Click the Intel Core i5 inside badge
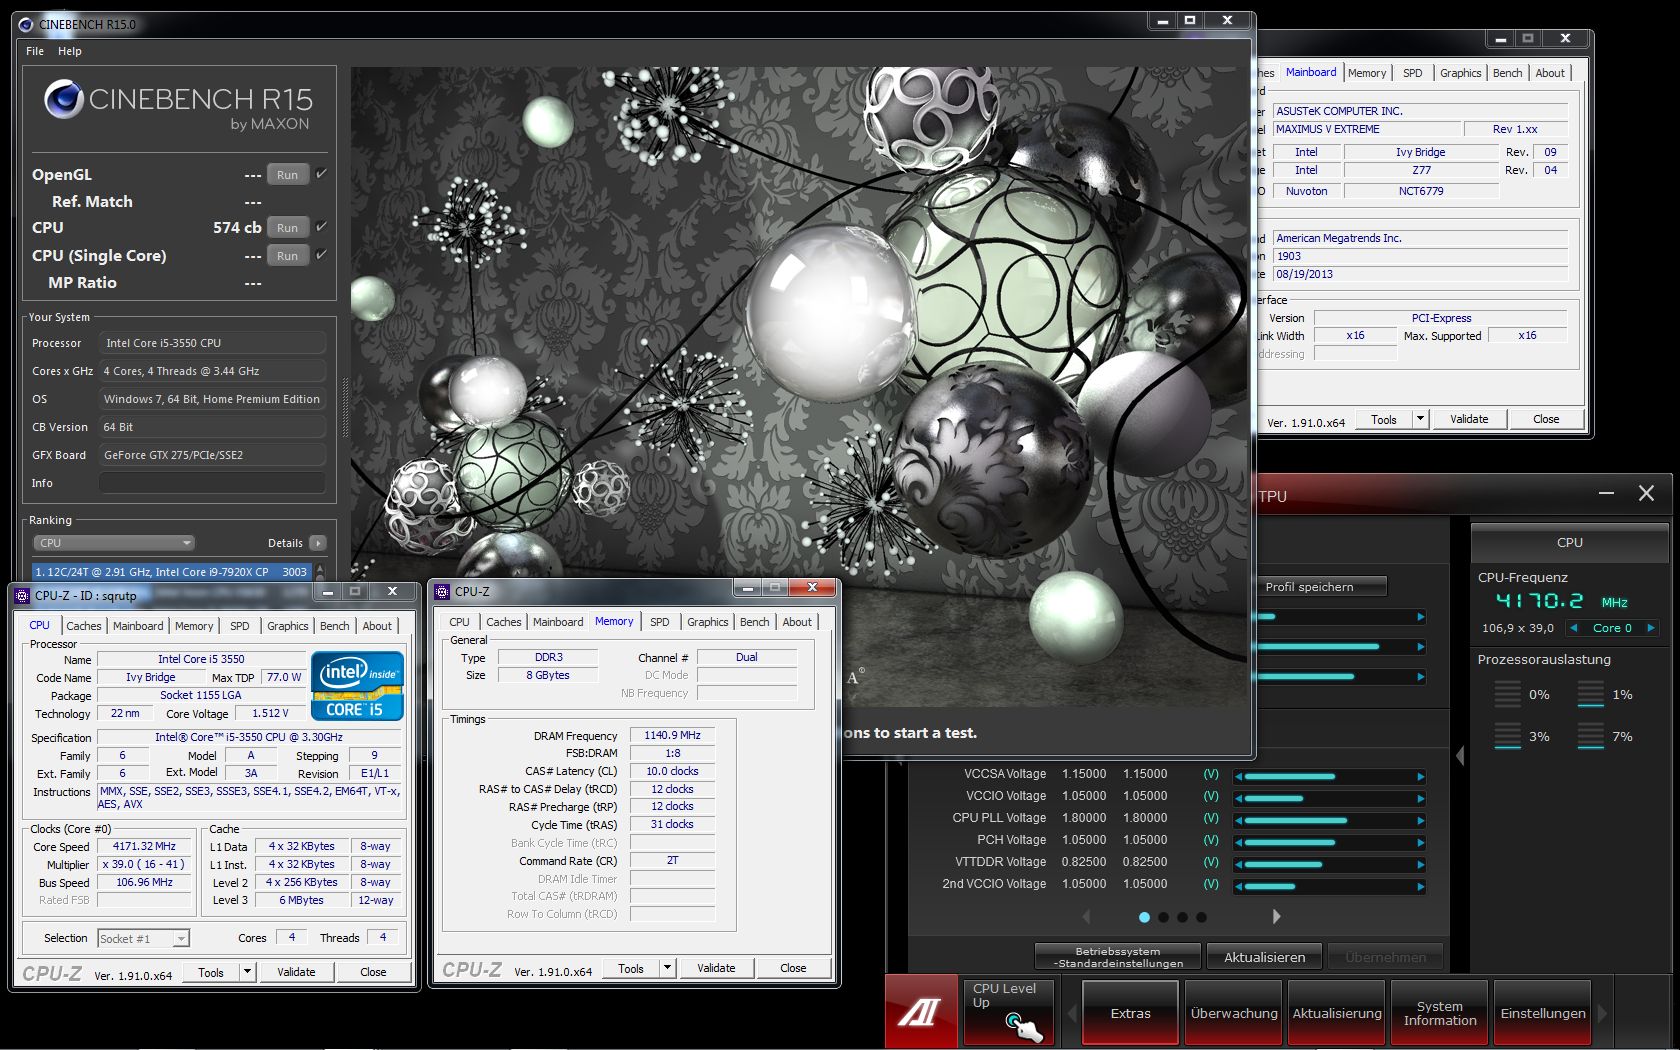Image resolution: width=1680 pixels, height=1050 pixels. [x=357, y=685]
